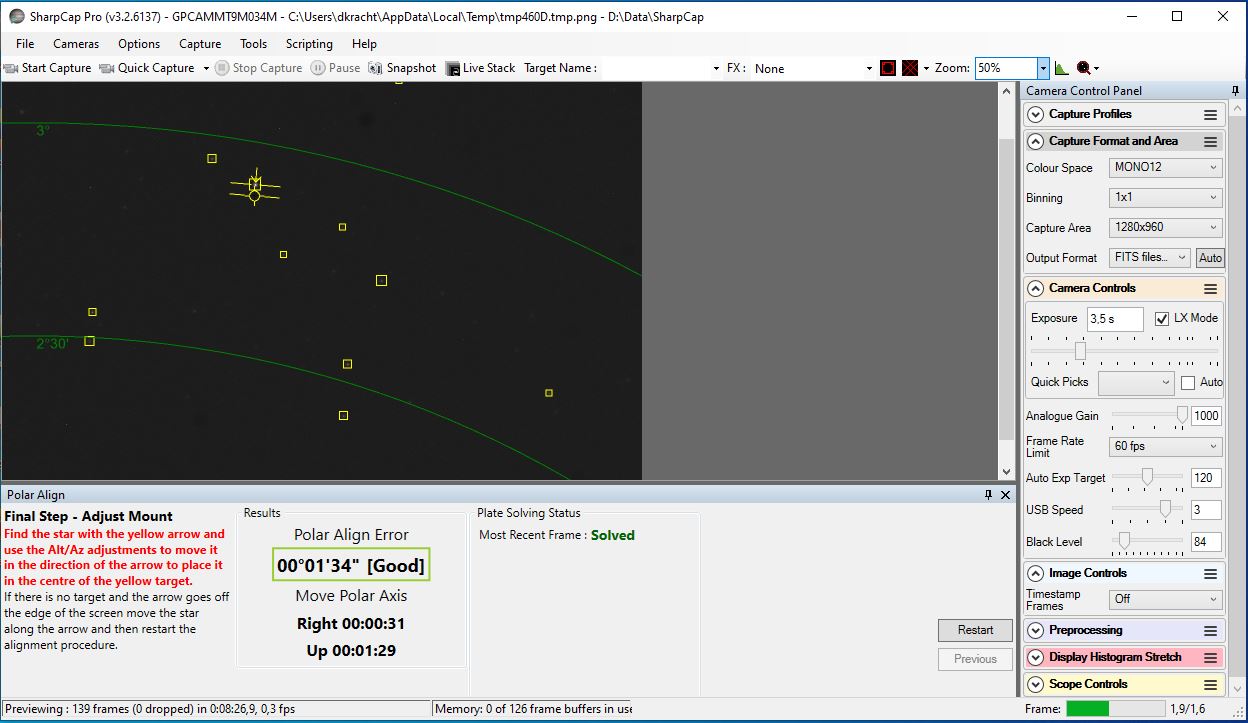Click the Quick Capture toolbar button
The width and height of the screenshot is (1248, 723).
[x=147, y=68]
